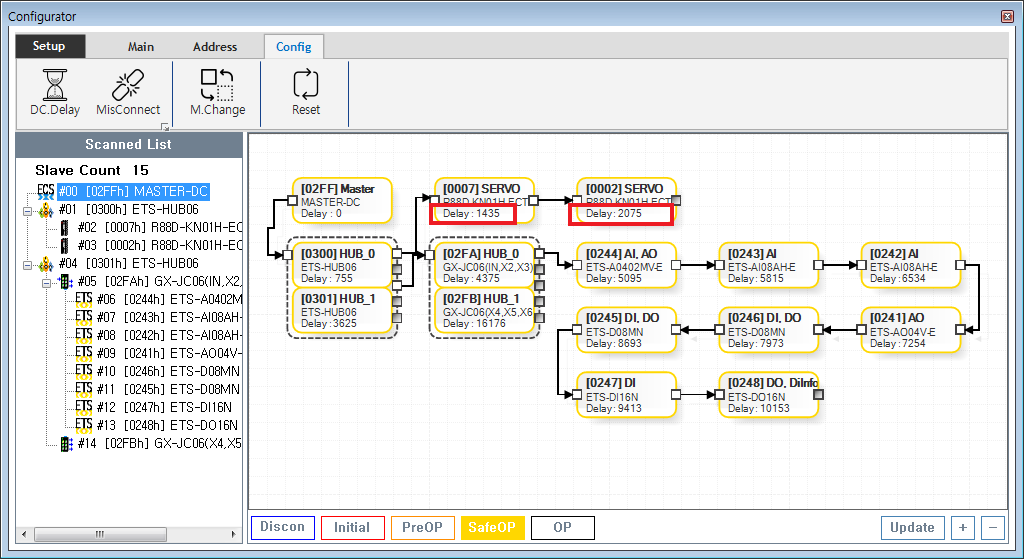Toggle the Initial state filter

(352, 527)
